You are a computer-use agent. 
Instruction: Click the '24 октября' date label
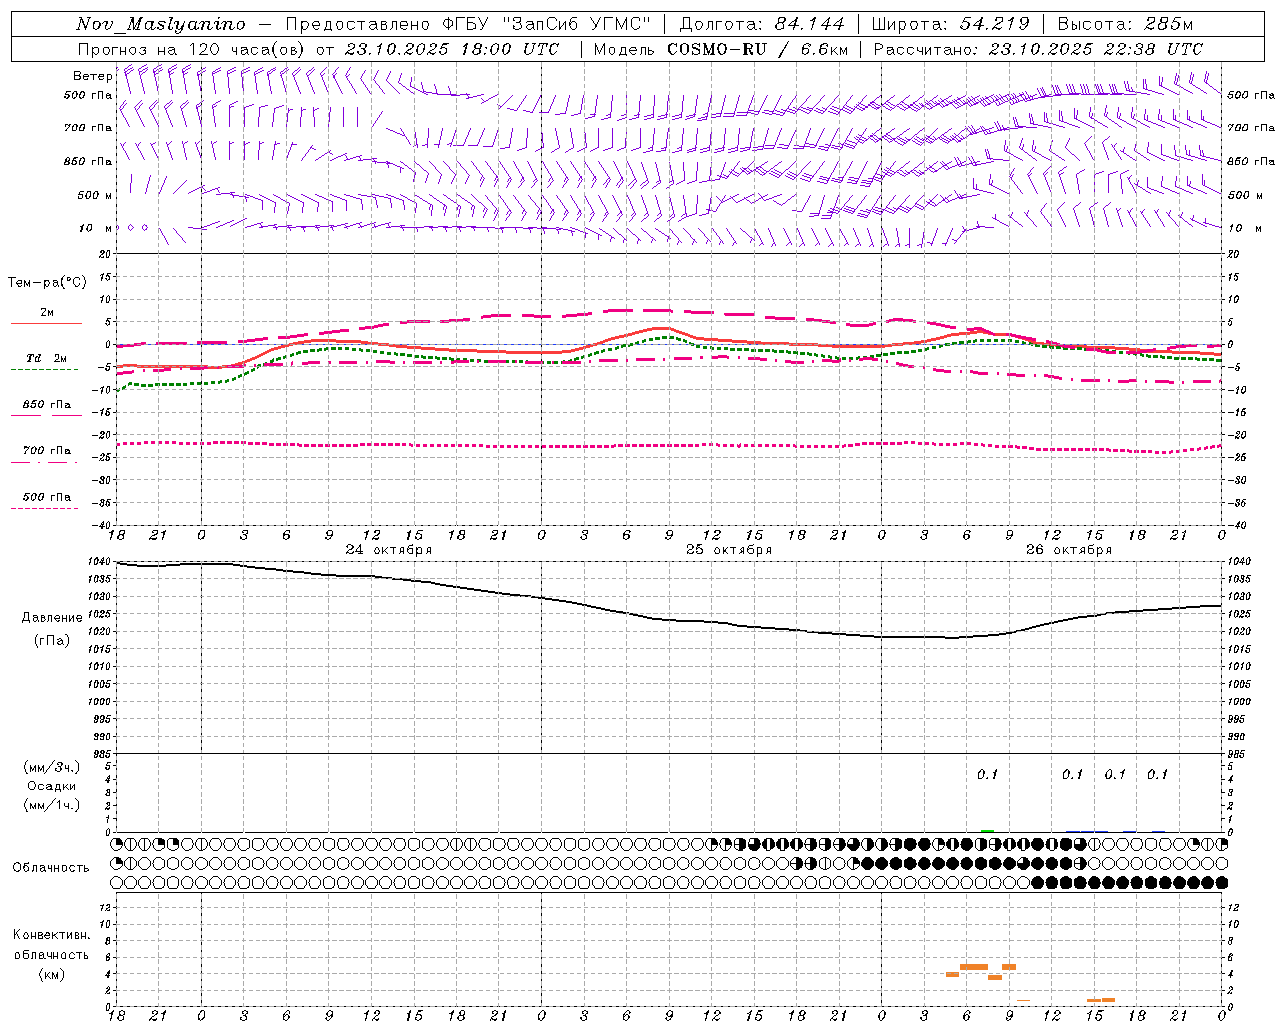(389, 550)
